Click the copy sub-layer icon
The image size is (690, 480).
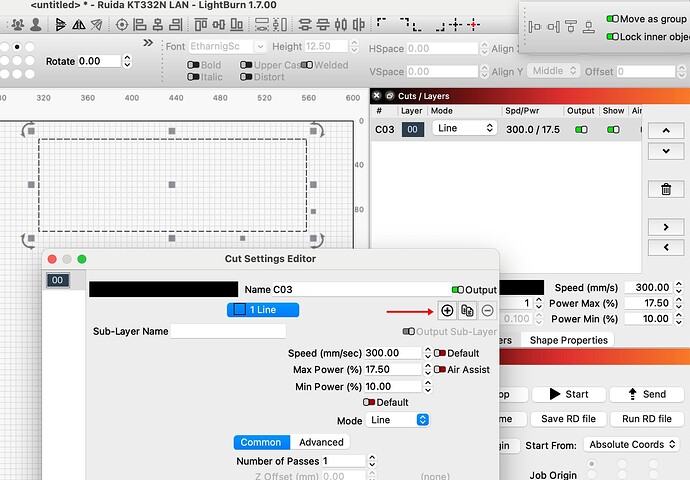(x=467, y=311)
